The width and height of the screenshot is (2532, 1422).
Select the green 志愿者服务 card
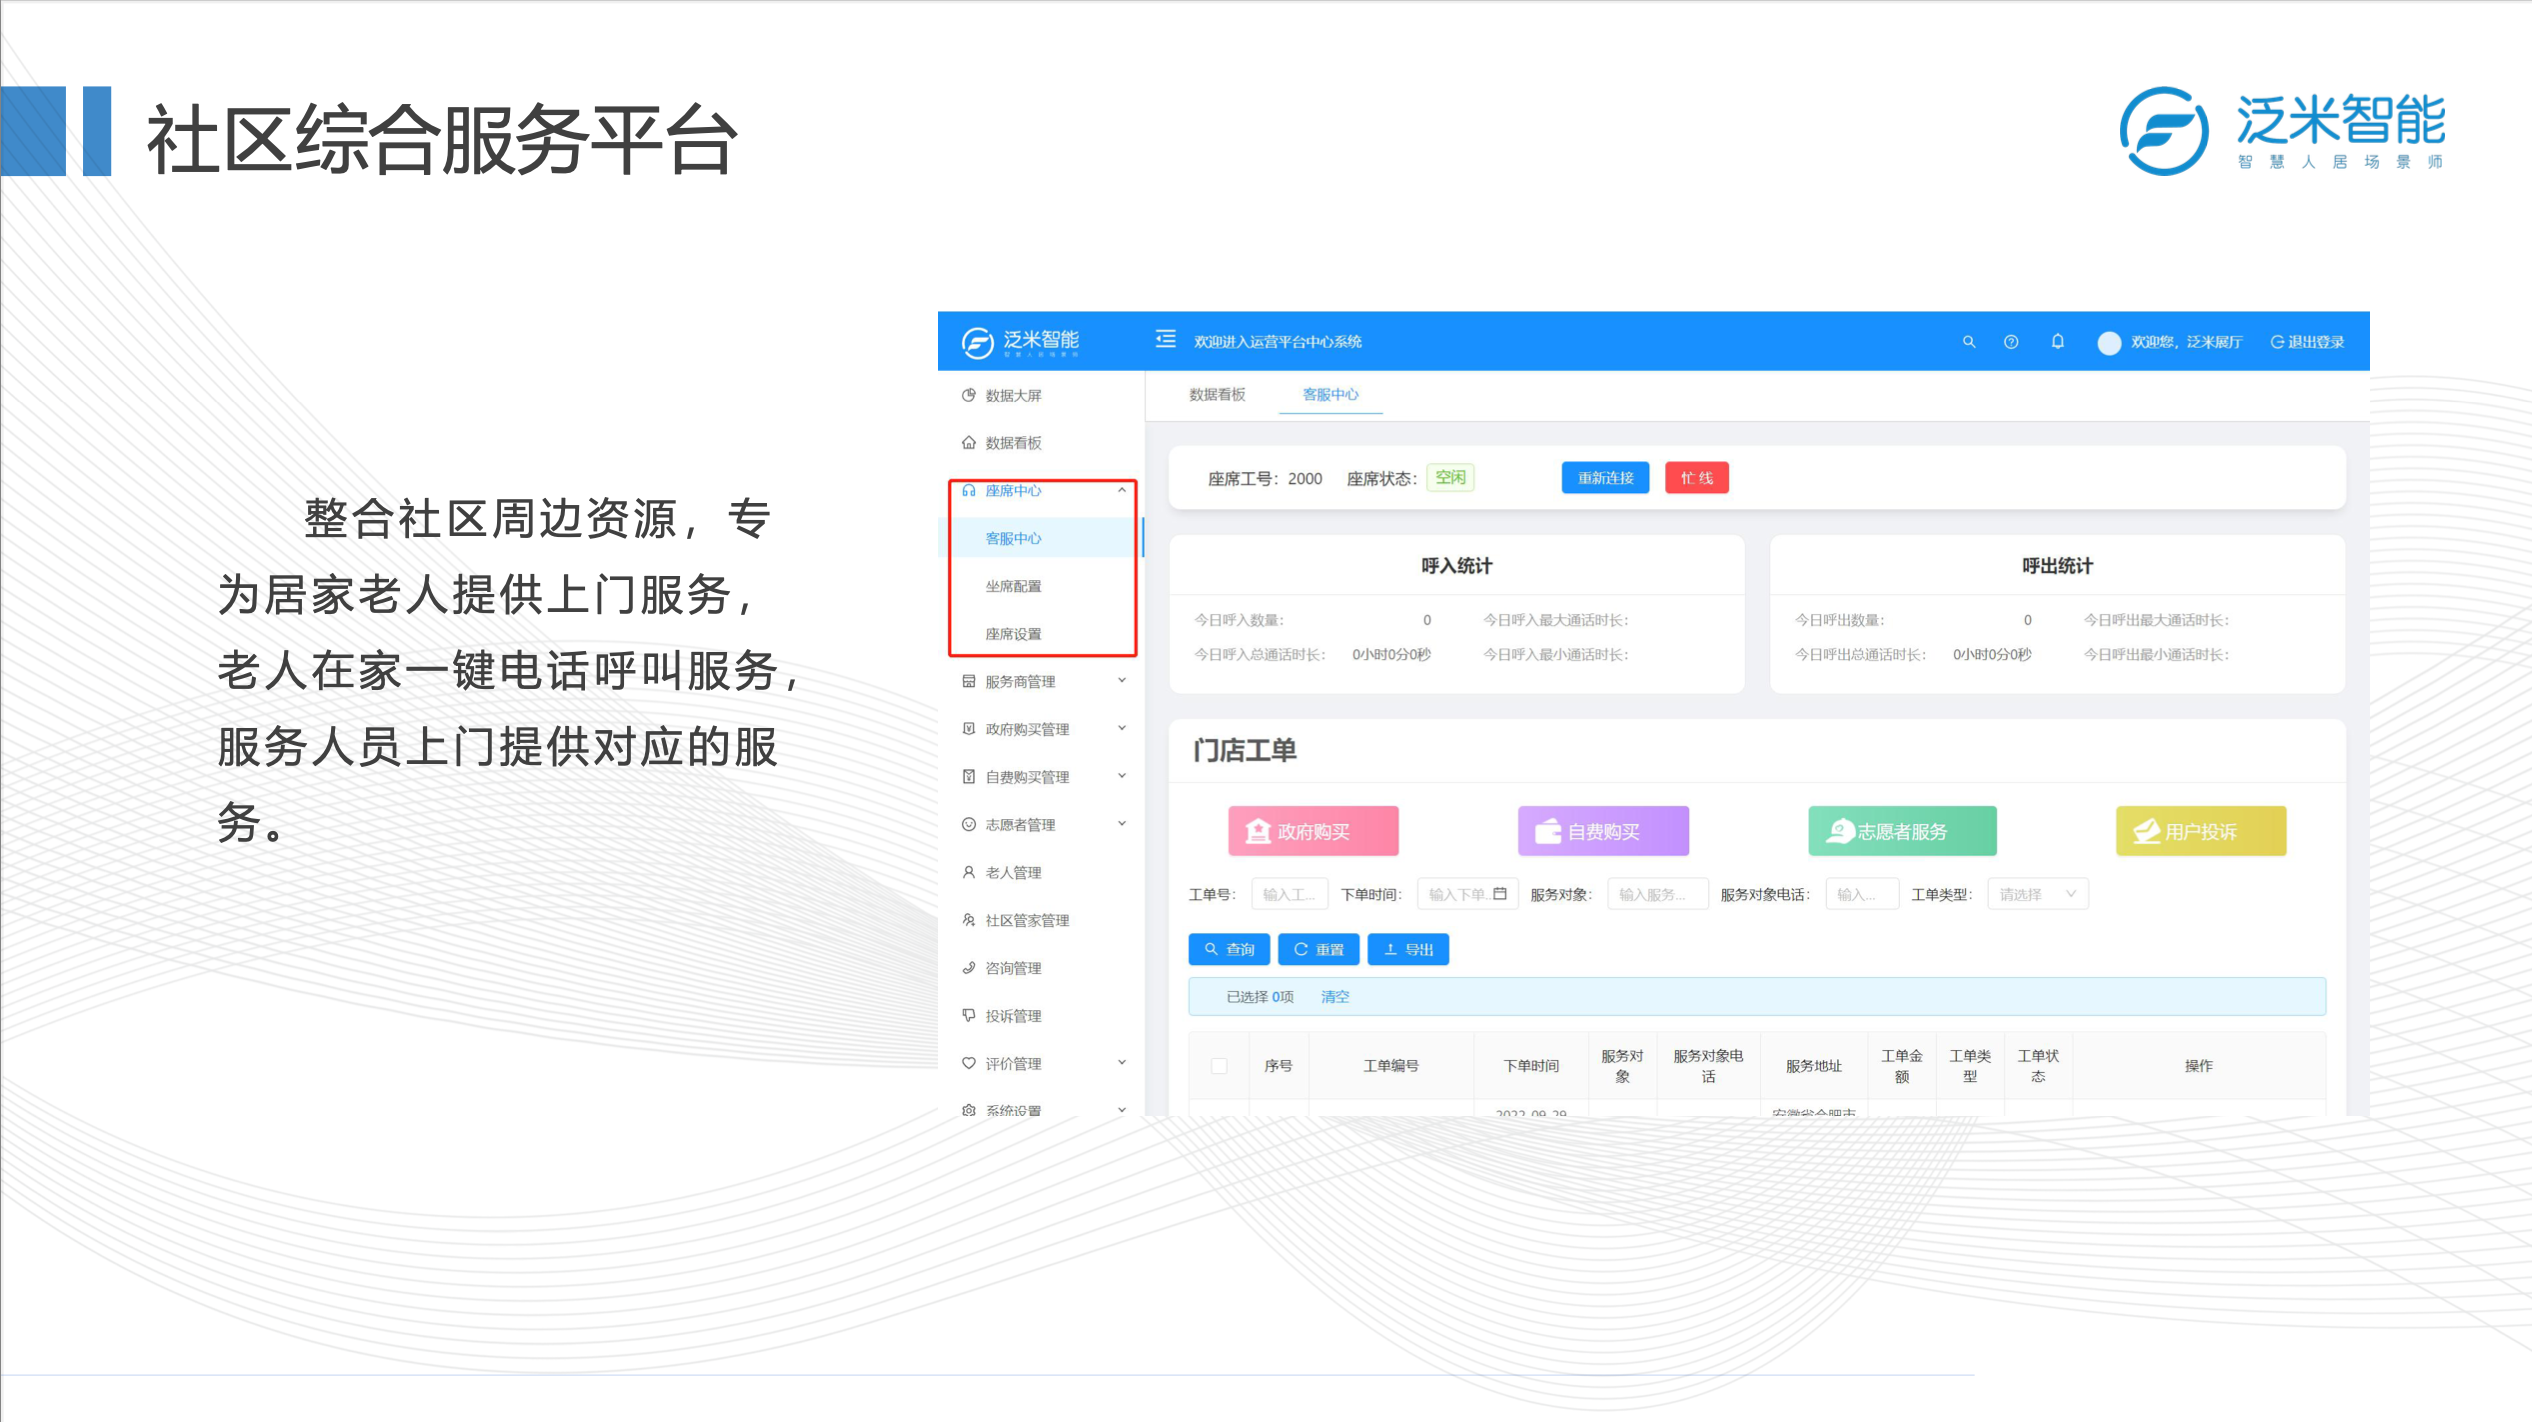(x=1902, y=831)
